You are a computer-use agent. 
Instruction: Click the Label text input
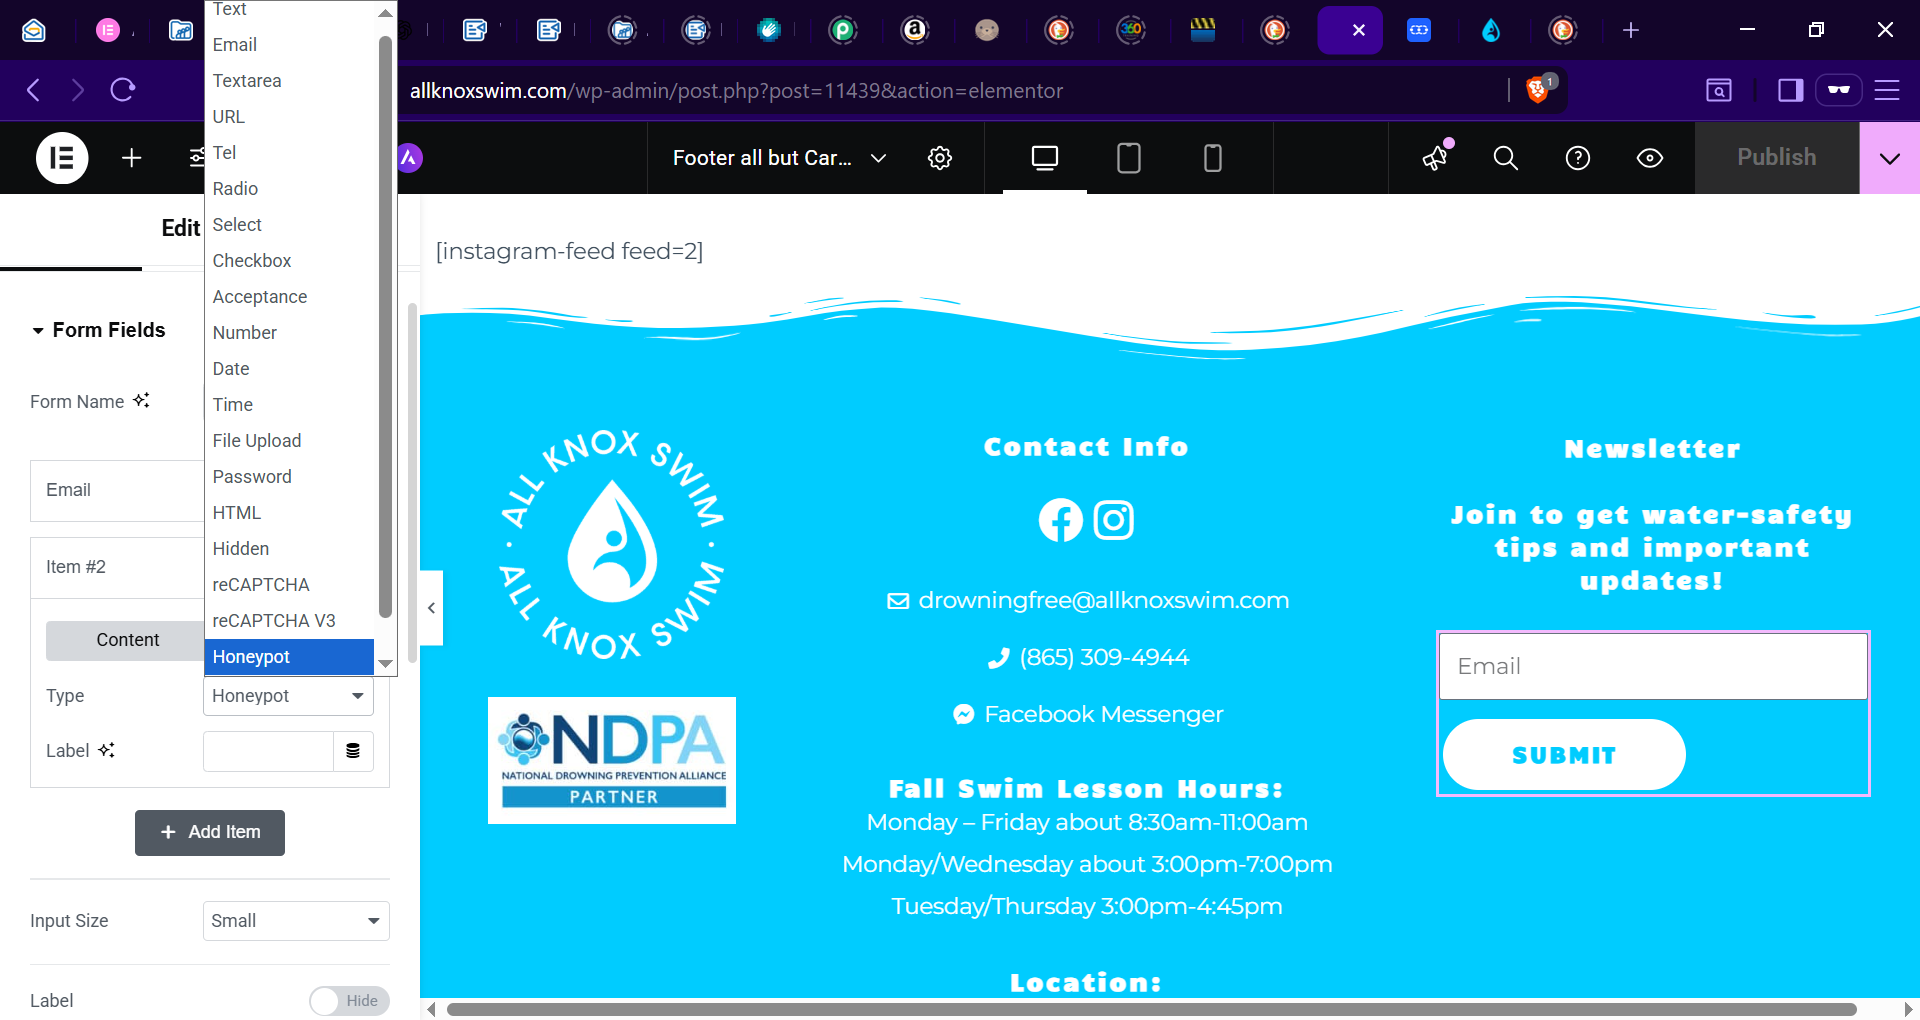(x=268, y=751)
